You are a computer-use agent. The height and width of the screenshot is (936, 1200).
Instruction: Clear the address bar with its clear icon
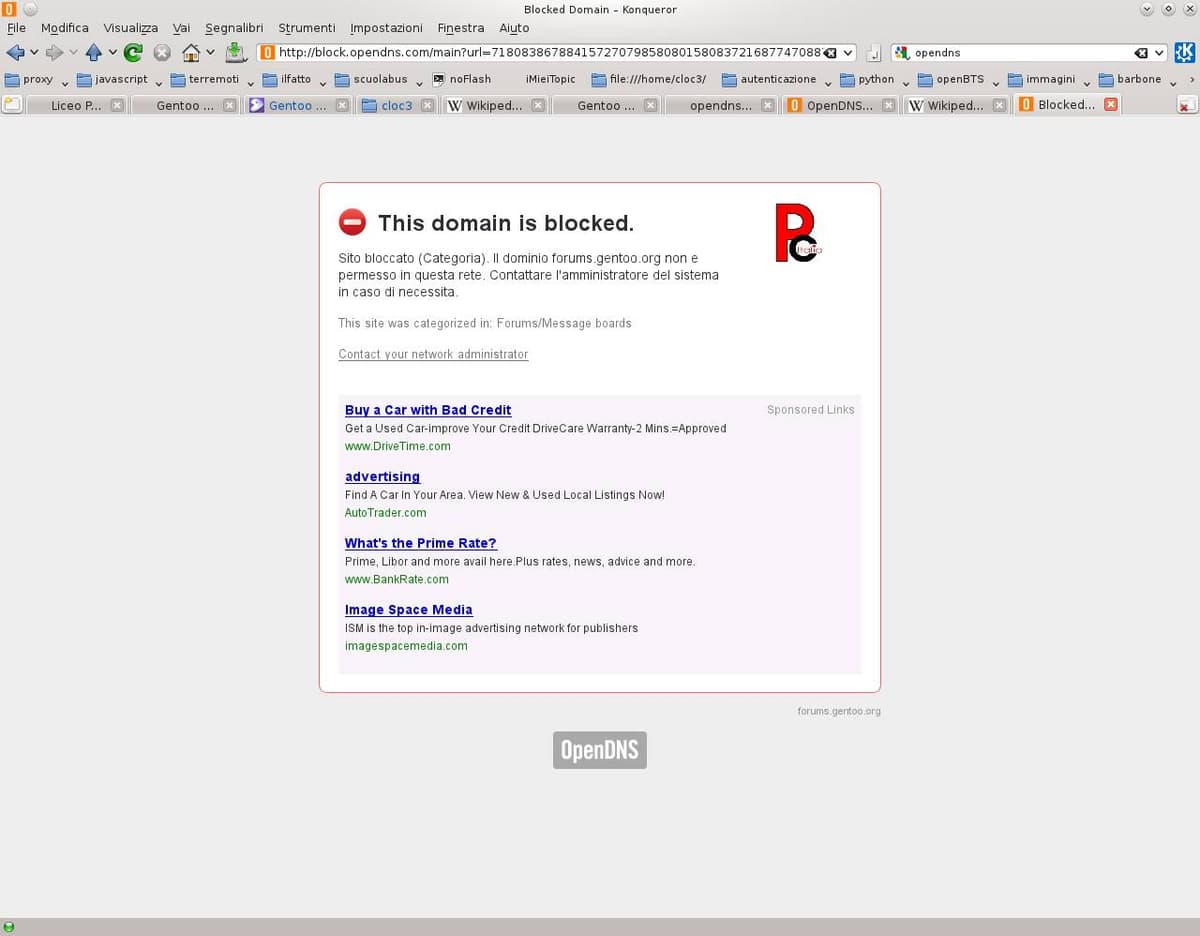[x=830, y=53]
